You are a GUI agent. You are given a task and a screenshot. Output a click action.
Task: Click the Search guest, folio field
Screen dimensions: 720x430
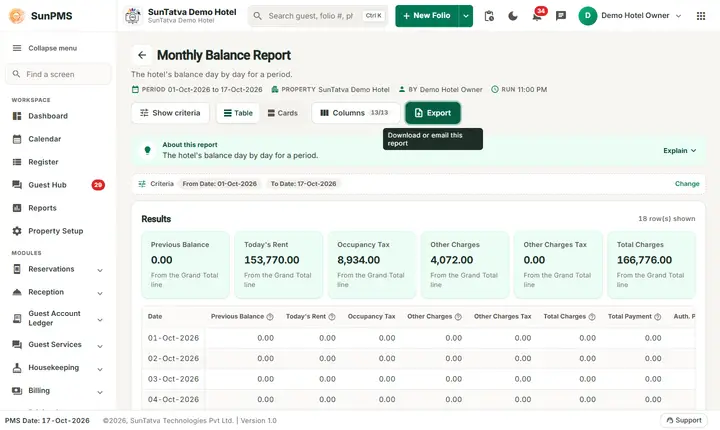click(x=318, y=16)
